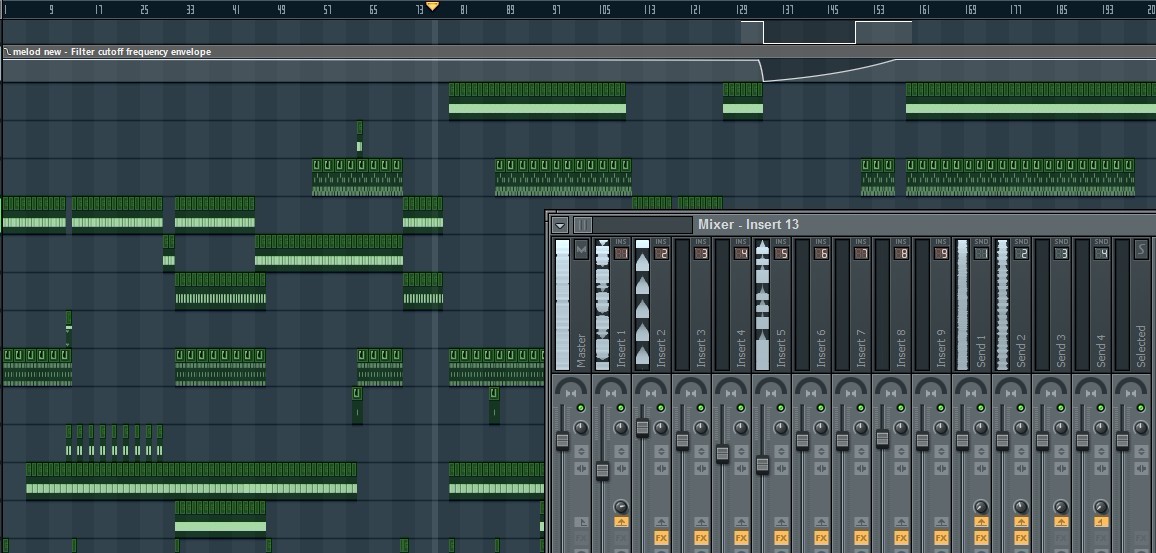Open the mixer options menu arrow
This screenshot has height=553, width=1156.
coord(560,225)
